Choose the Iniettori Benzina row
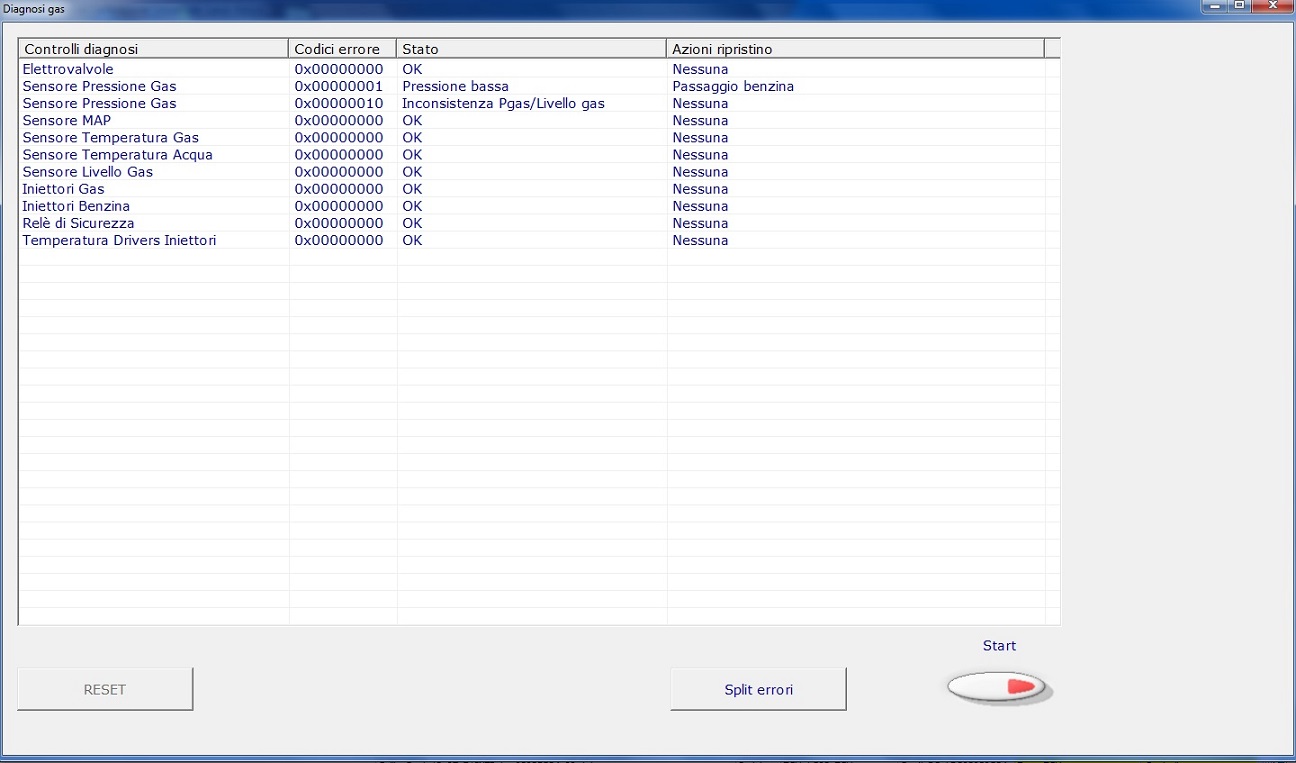Viewport: 1296px width, 763px height. click(76, 206)
